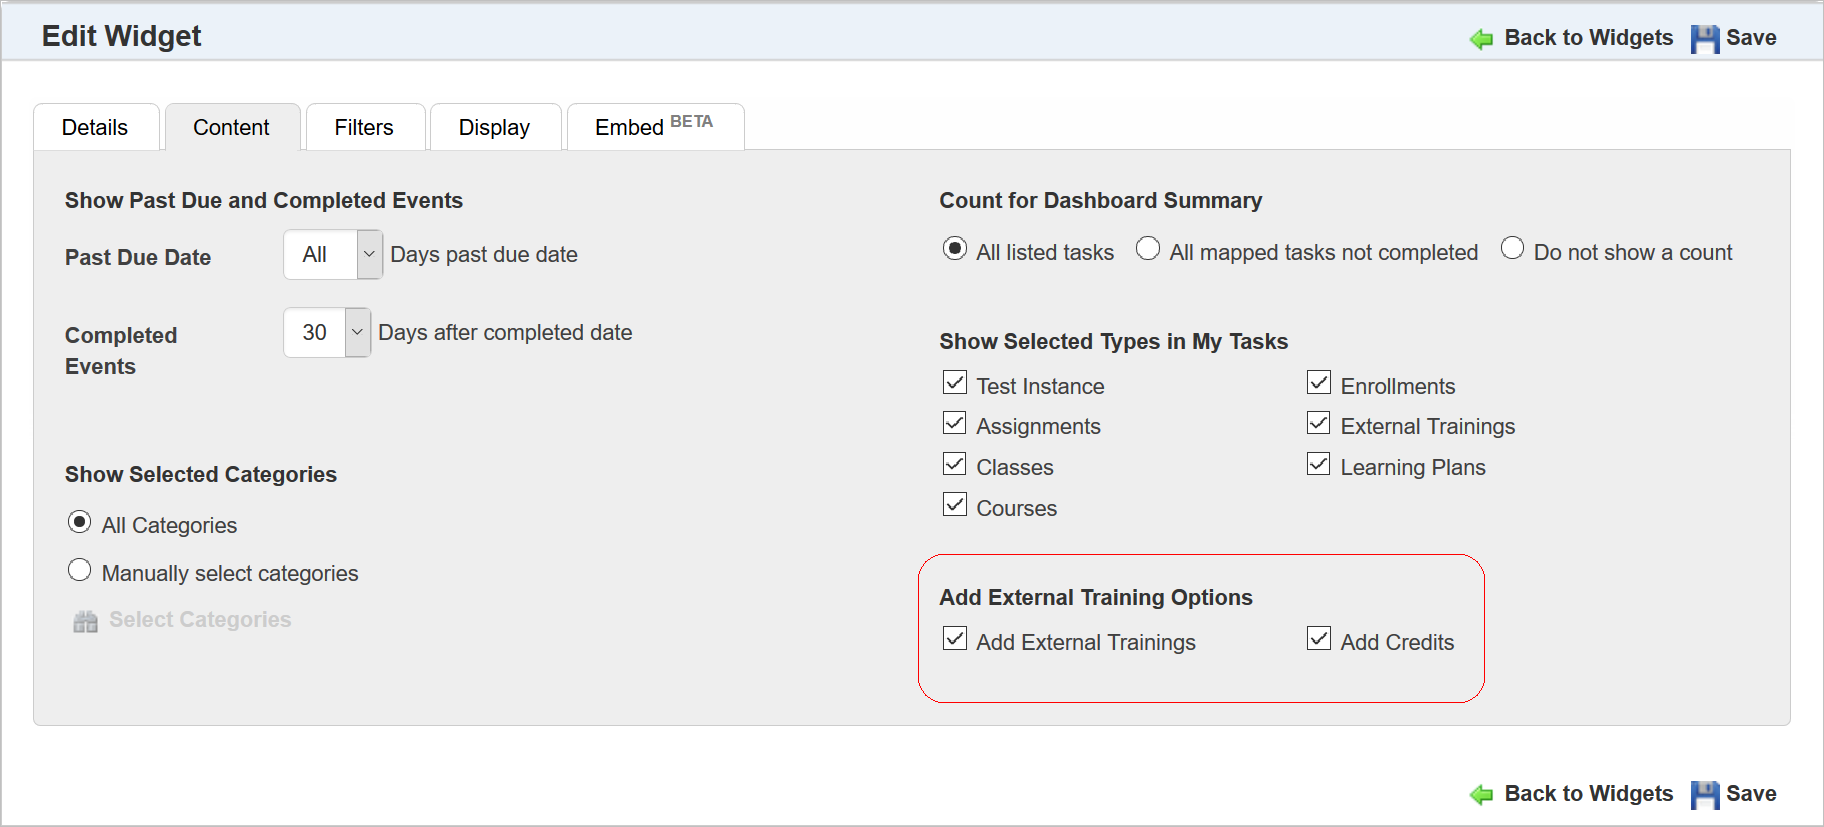Click the bottom floppy disk save icon

tap(1704, 795)
